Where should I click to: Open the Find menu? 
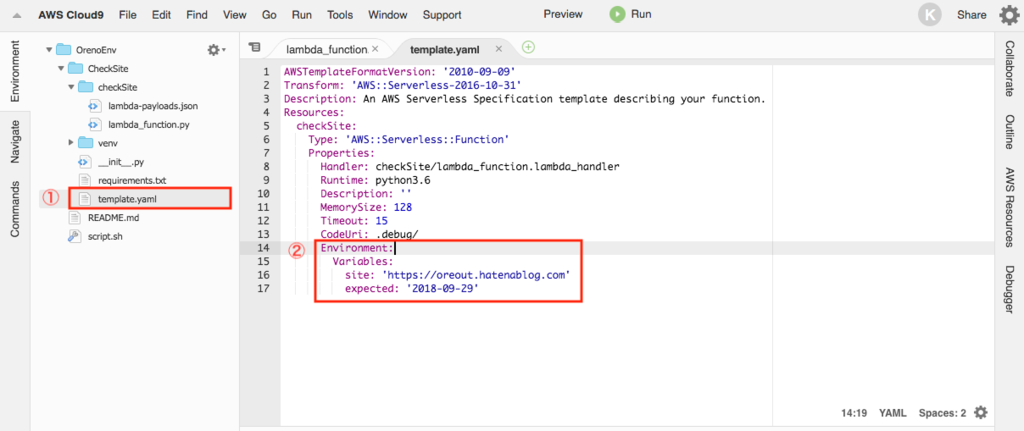click(x=197, y=14)
